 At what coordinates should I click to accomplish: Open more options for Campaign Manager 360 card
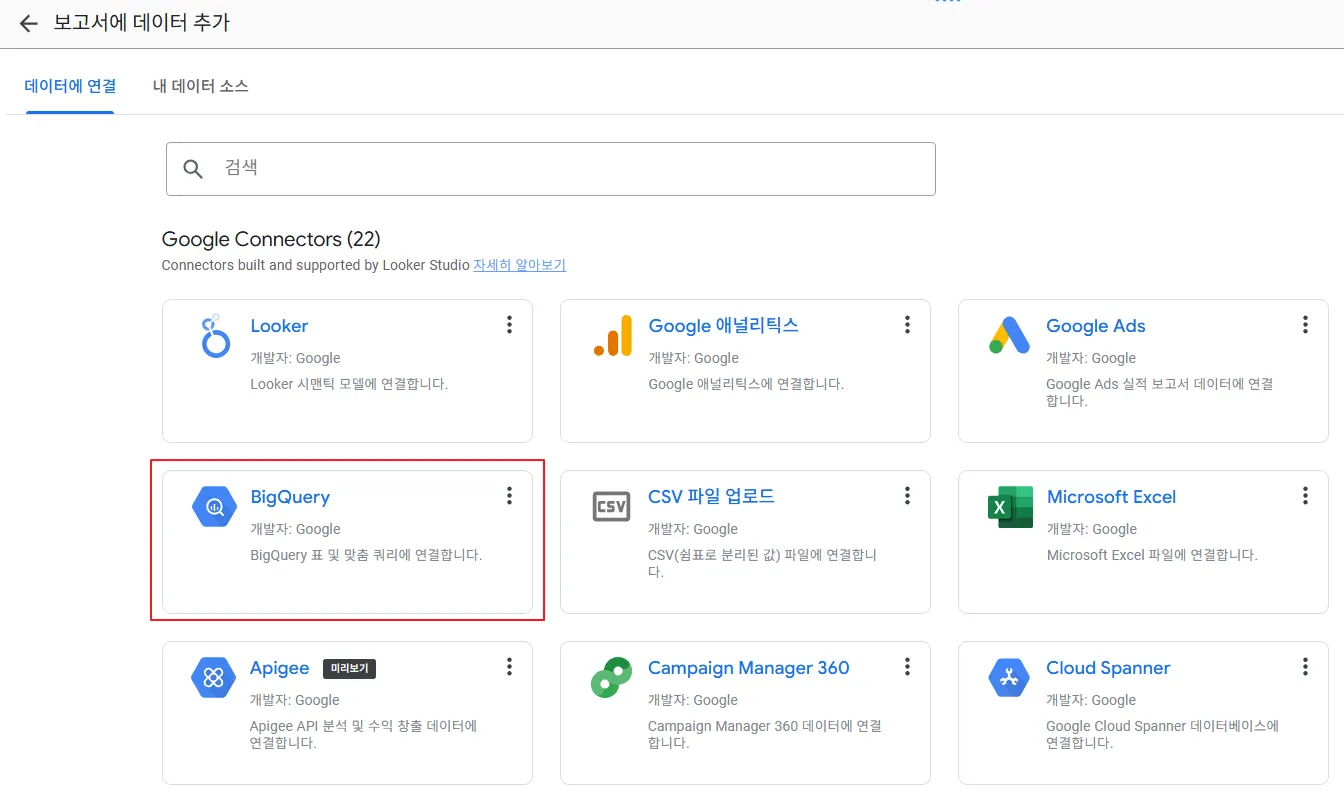click(x=907, y=666)
